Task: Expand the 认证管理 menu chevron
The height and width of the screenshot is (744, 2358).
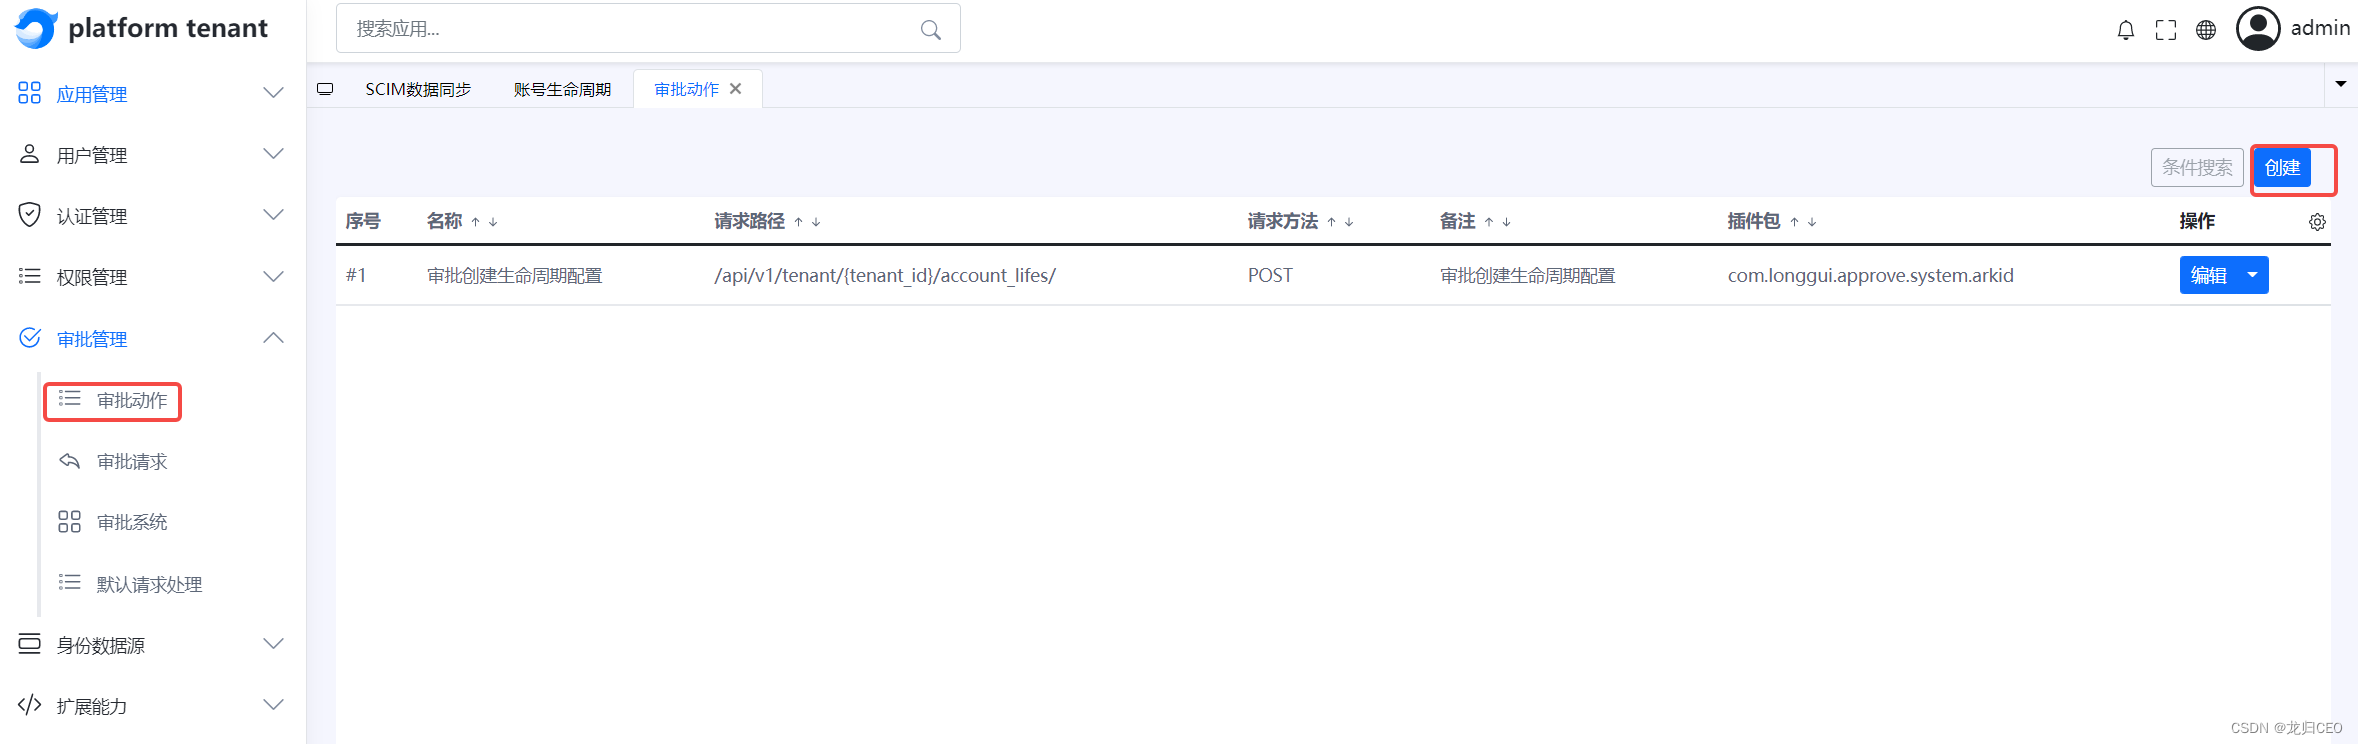Action: click(273, 215)
